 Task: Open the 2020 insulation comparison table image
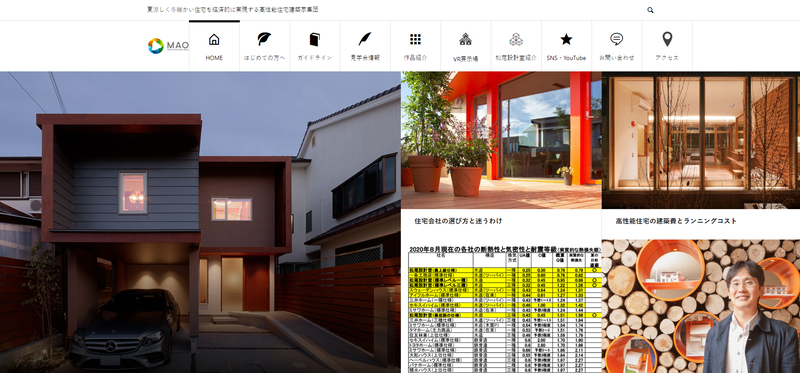click(x=501, y=306)
